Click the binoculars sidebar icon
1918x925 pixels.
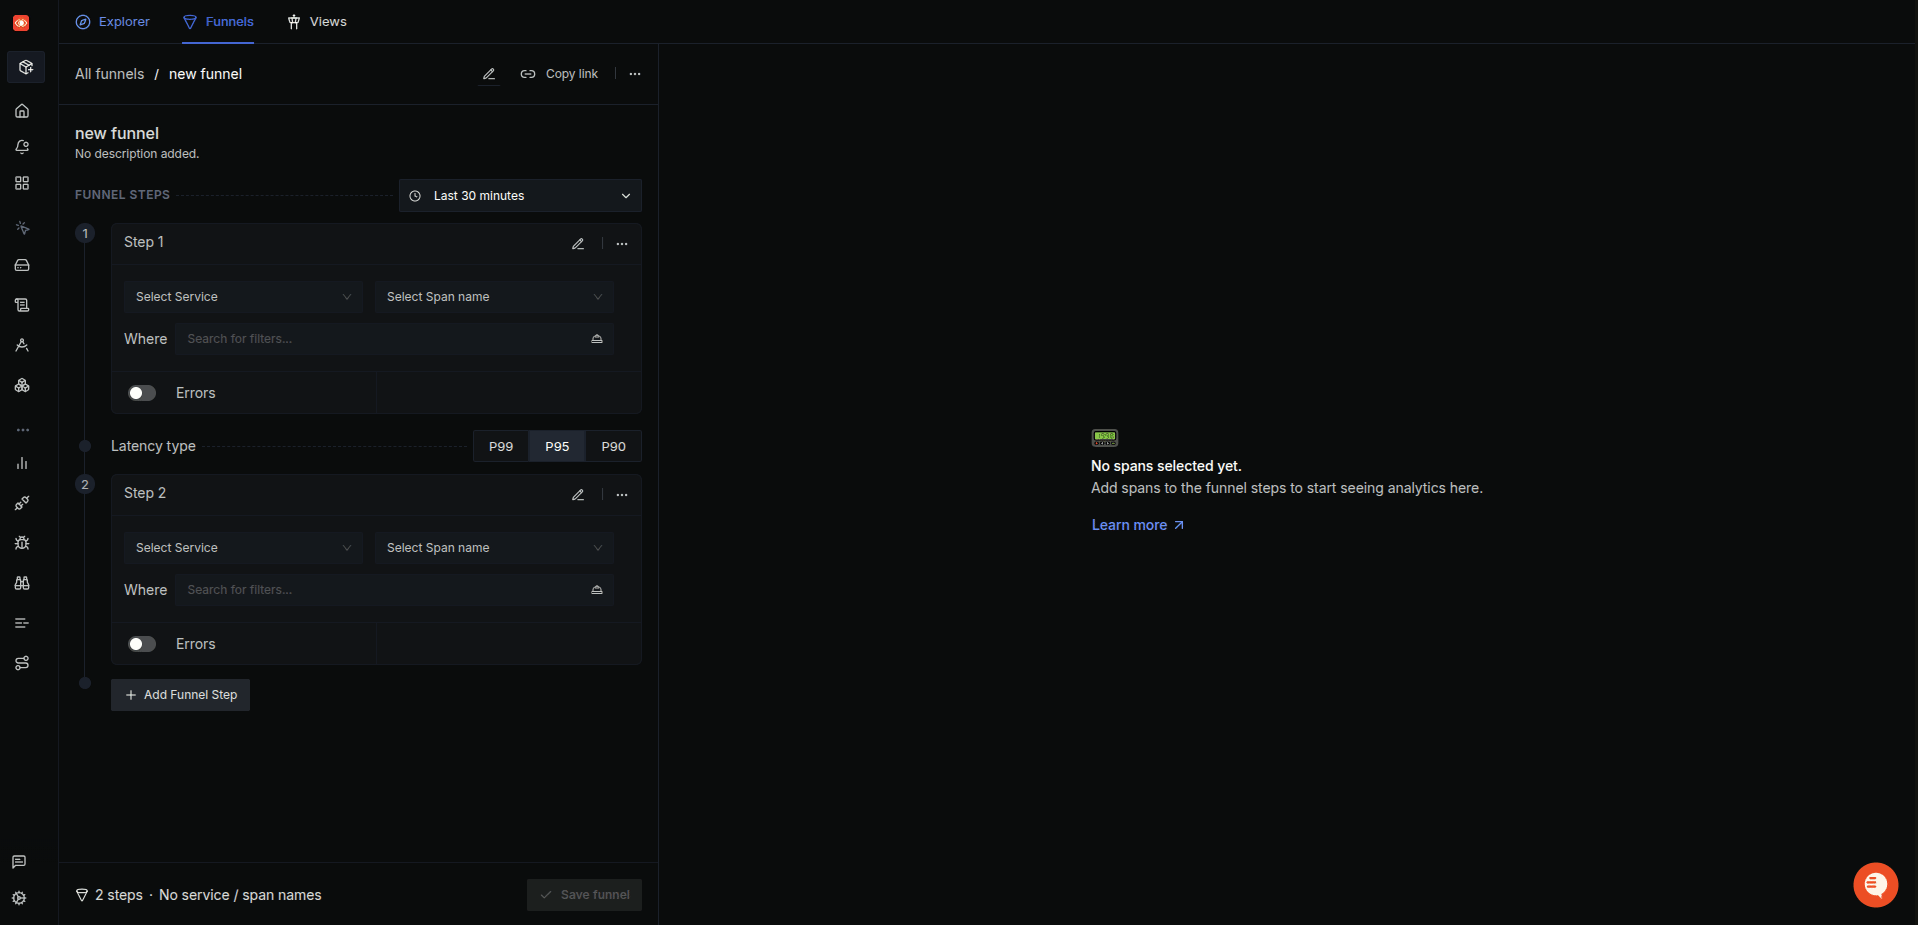click(x=22, y=583)
